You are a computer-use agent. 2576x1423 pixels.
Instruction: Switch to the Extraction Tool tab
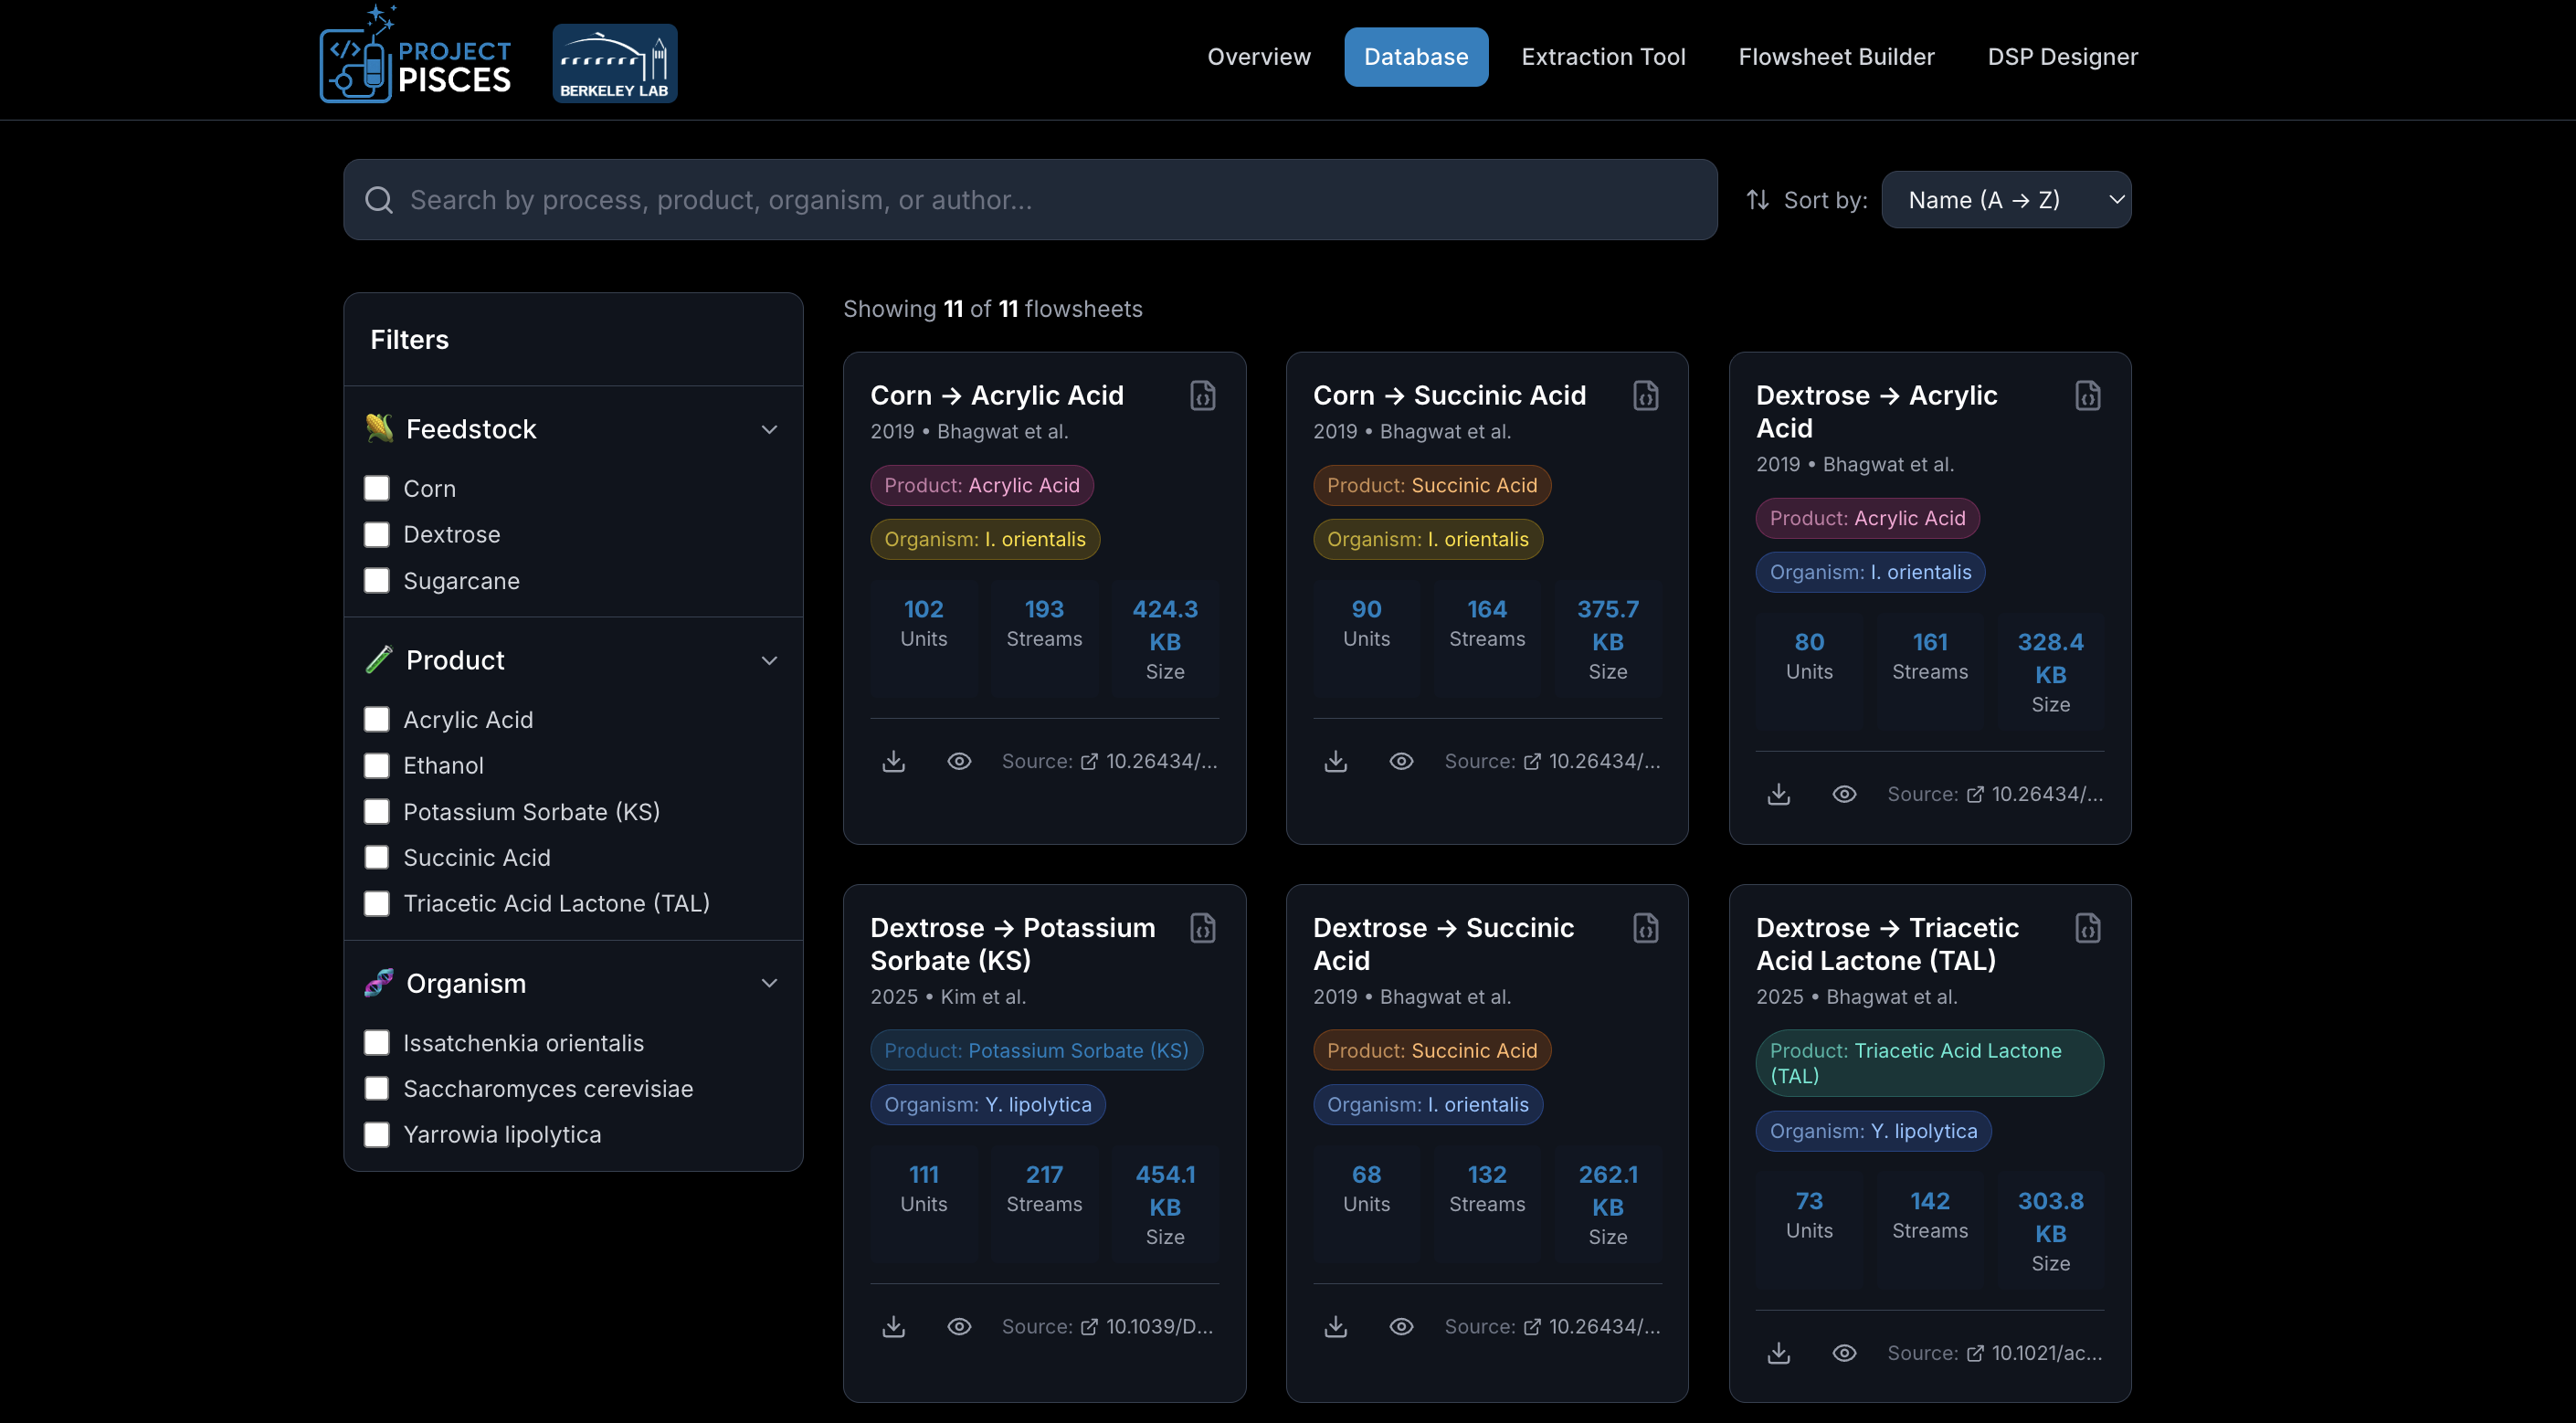point(1603,57)
